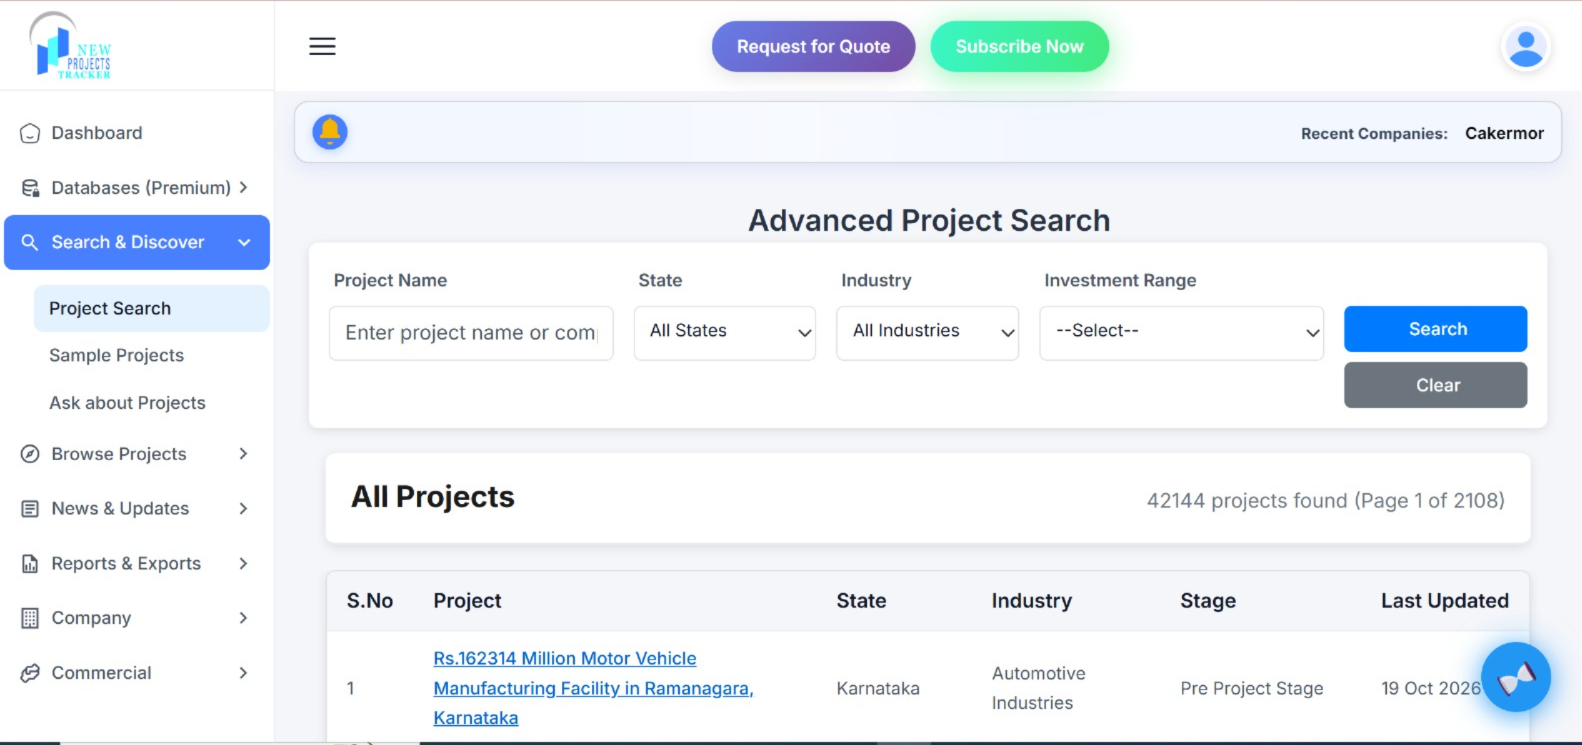1582x745 pixels.
Task: Open Ask about Projects in the sidebar
Action: pyautogui.click(x=127, y=403)
